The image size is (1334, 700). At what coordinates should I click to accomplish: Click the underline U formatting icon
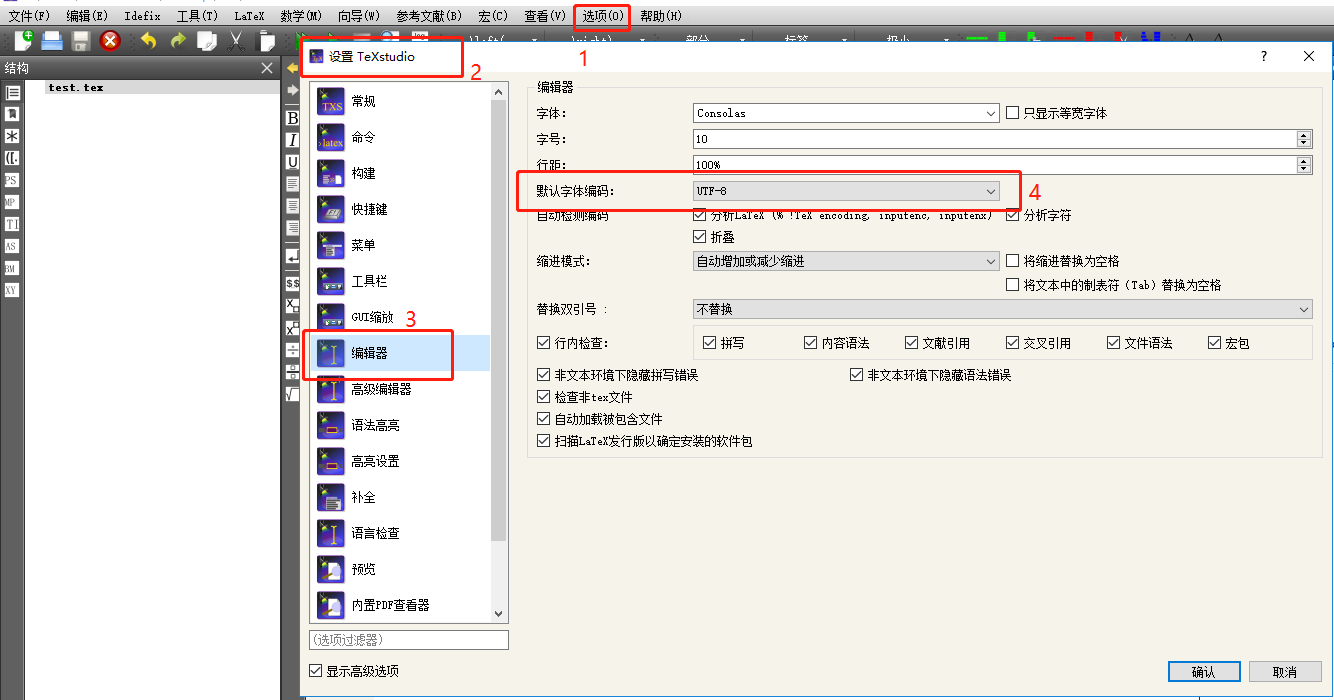click(x=292, y=162)
